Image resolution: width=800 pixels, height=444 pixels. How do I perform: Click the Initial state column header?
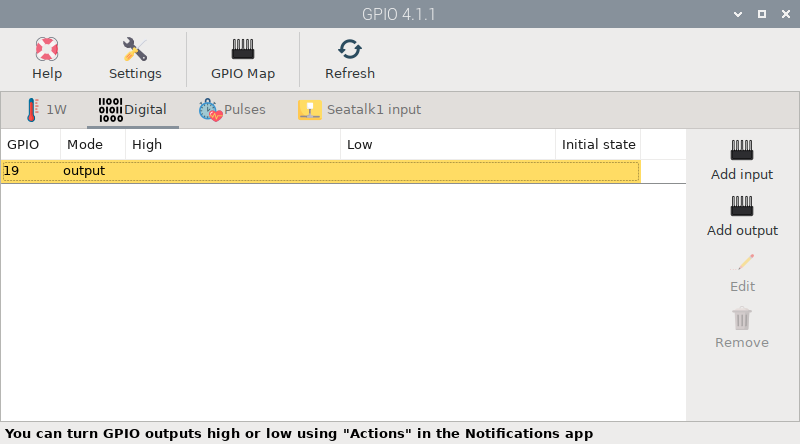[x=598, y=144]
